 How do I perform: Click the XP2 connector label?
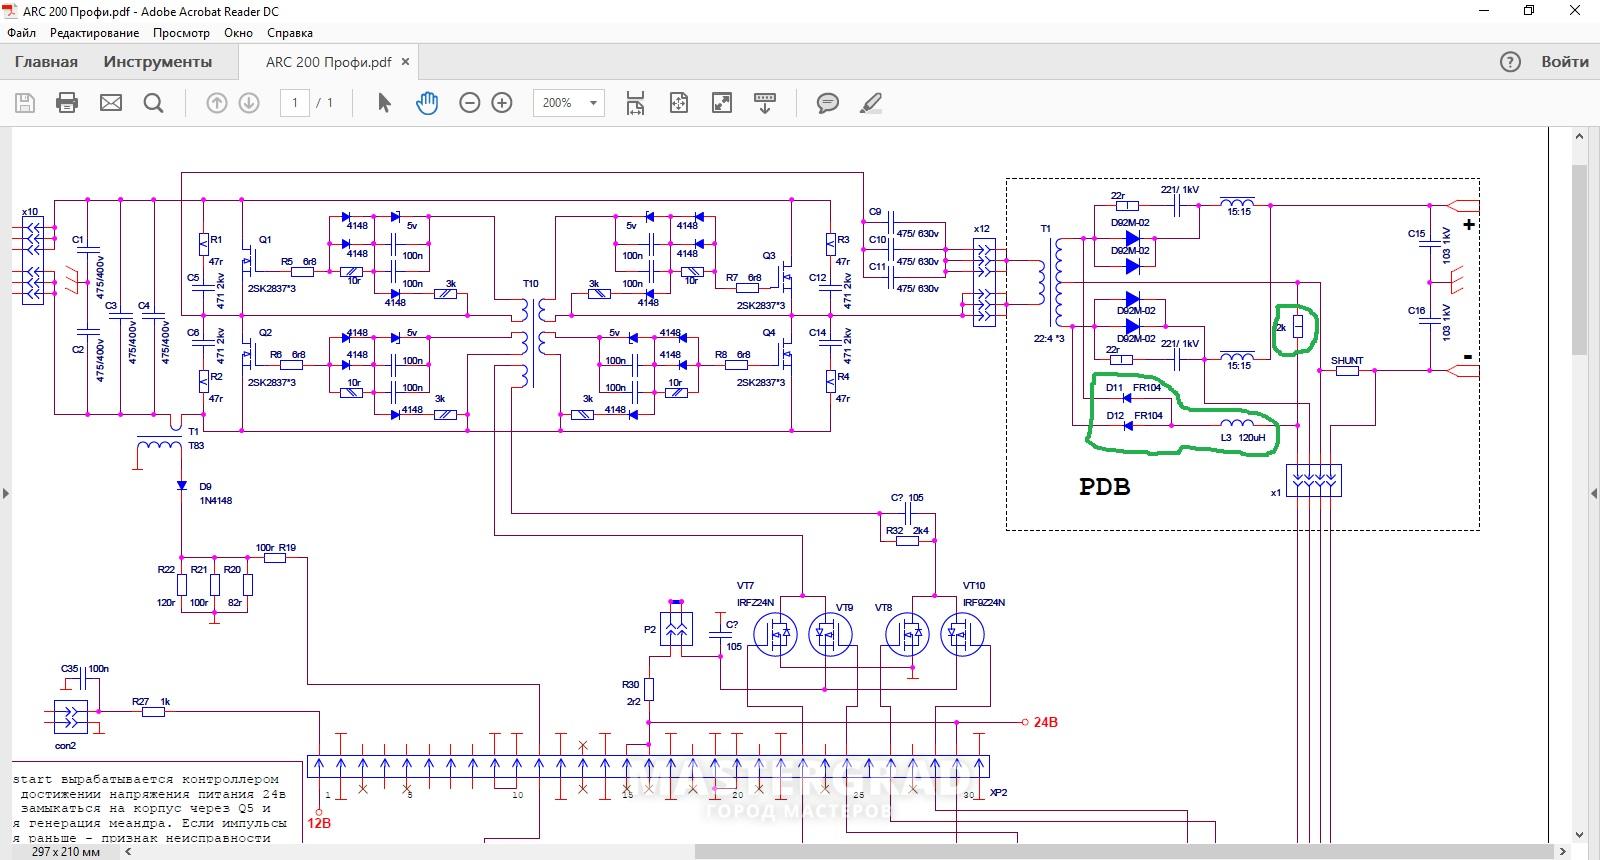click(998, 793)
